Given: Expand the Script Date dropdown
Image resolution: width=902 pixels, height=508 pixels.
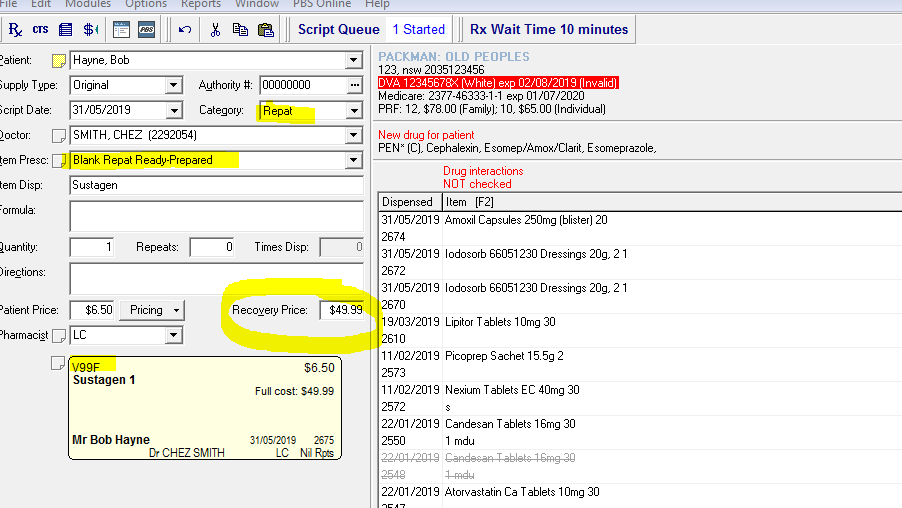Looking at the screenshot, I should 175,111.
